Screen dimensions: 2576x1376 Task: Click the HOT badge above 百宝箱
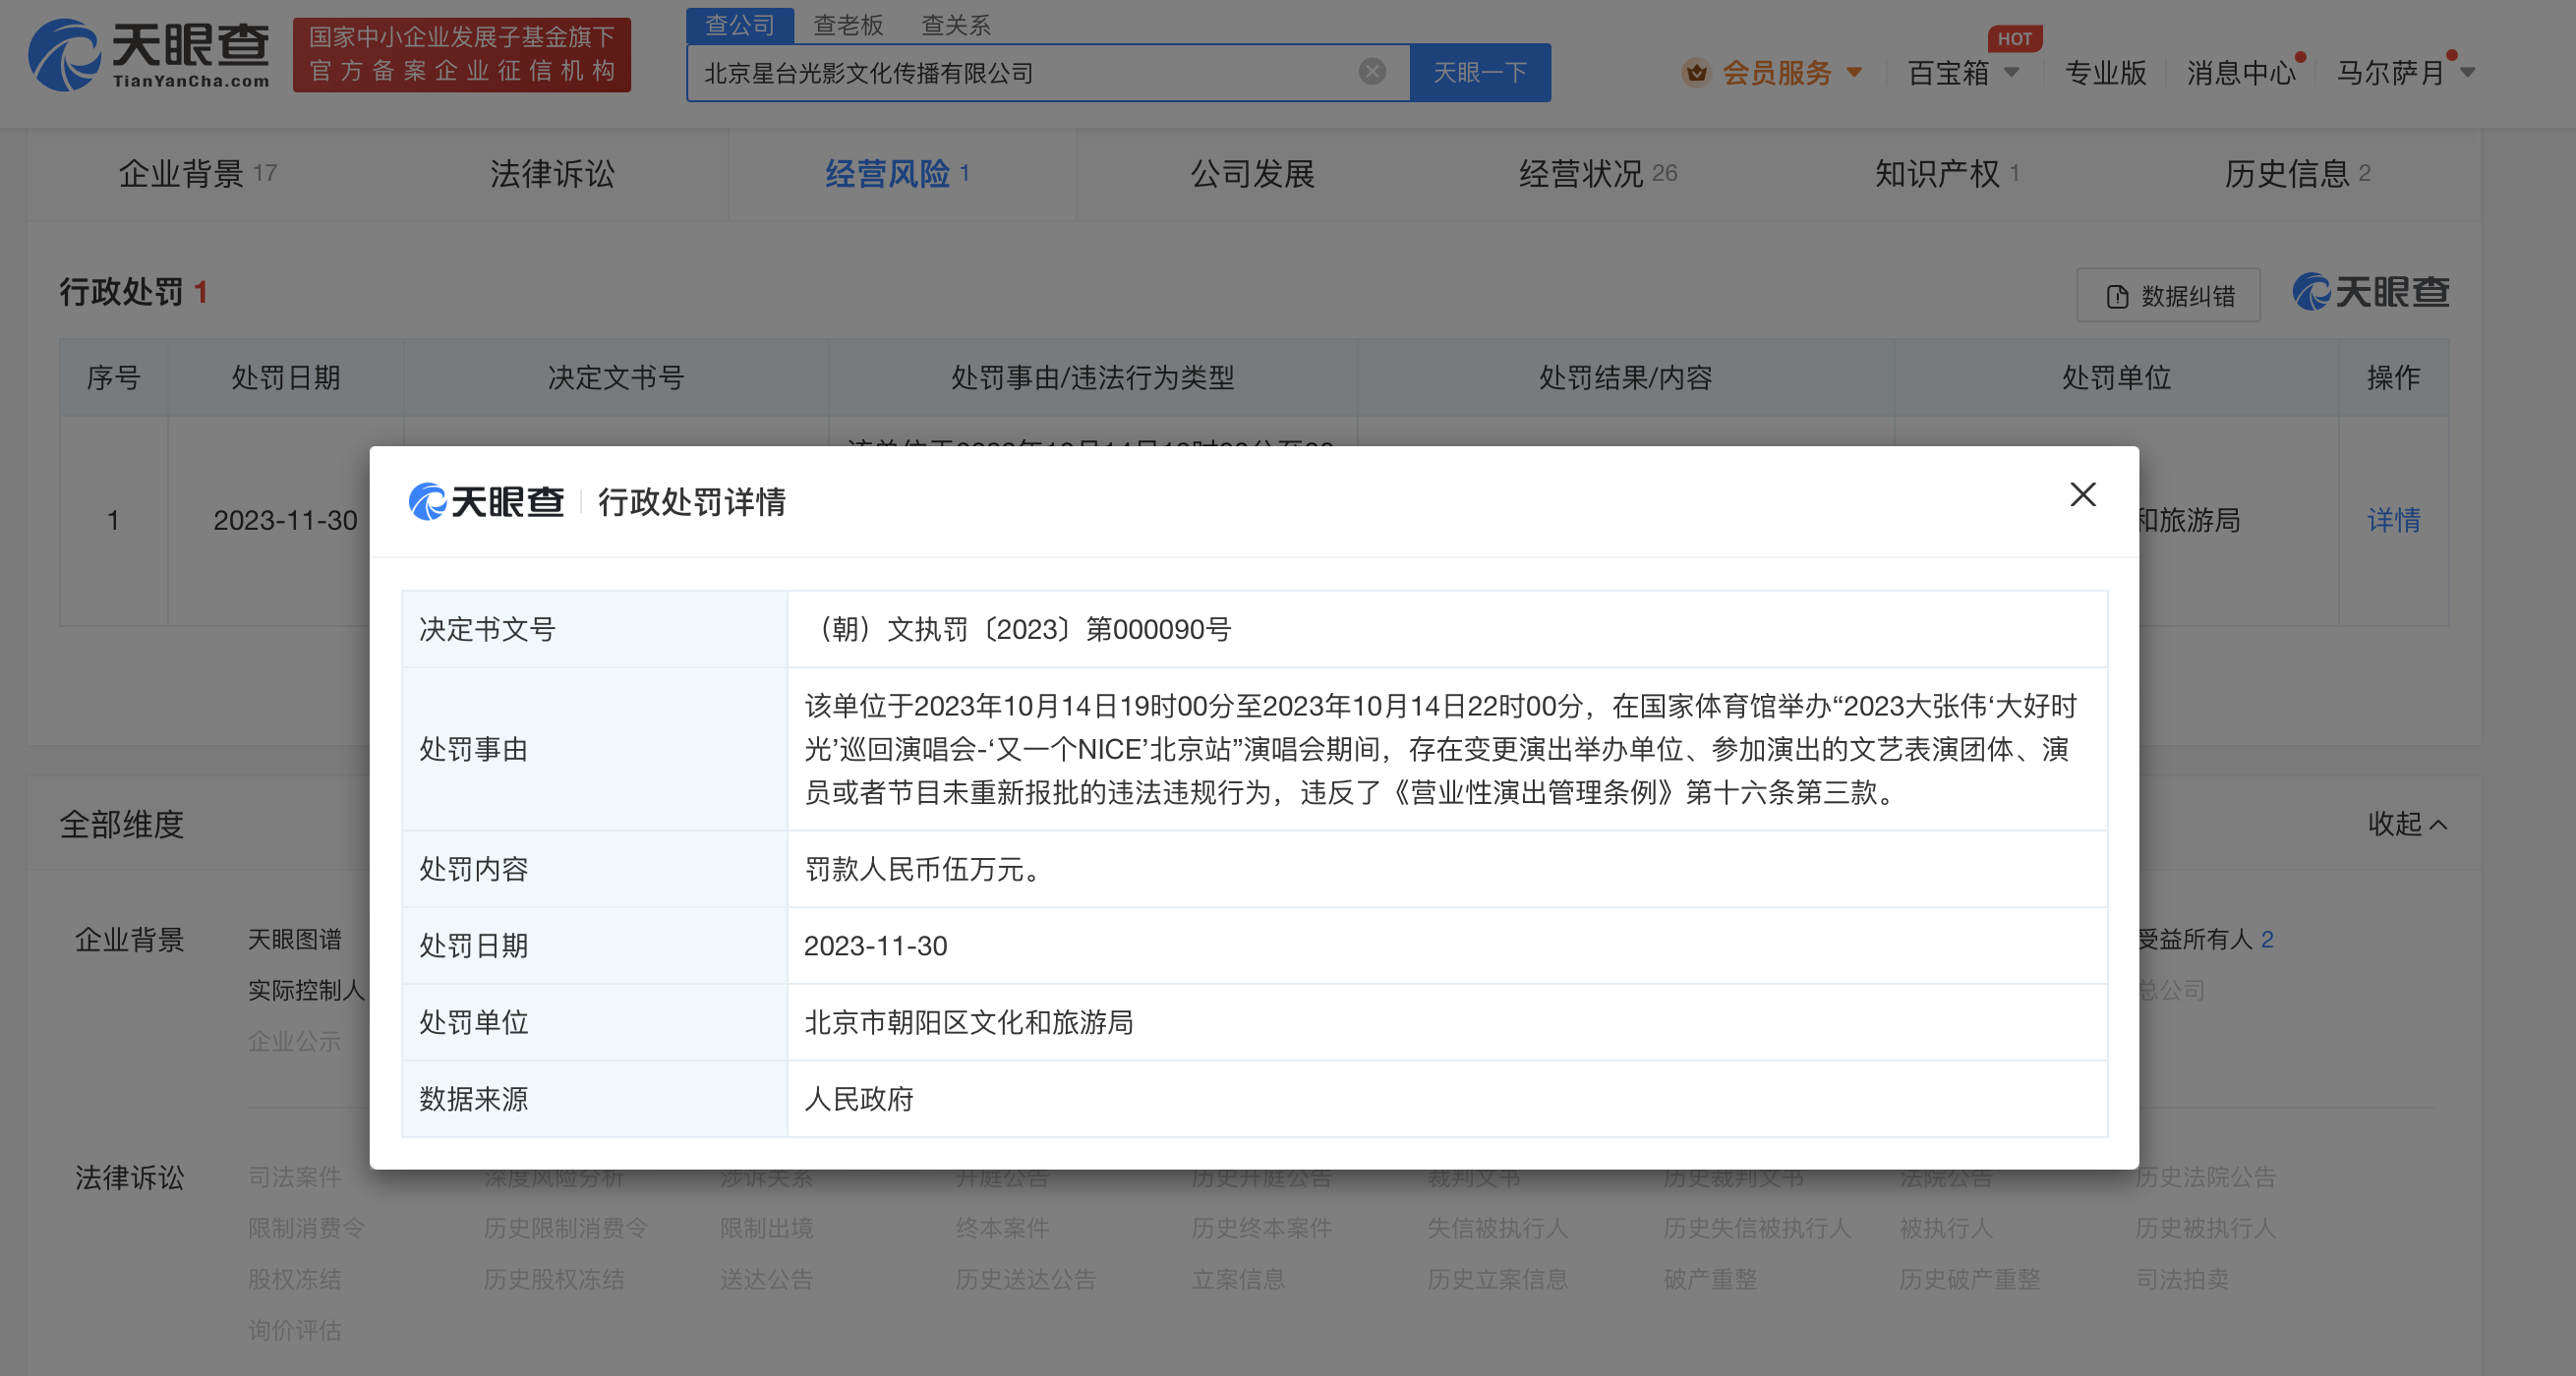pyautogui.click(x=2014, y=39)
